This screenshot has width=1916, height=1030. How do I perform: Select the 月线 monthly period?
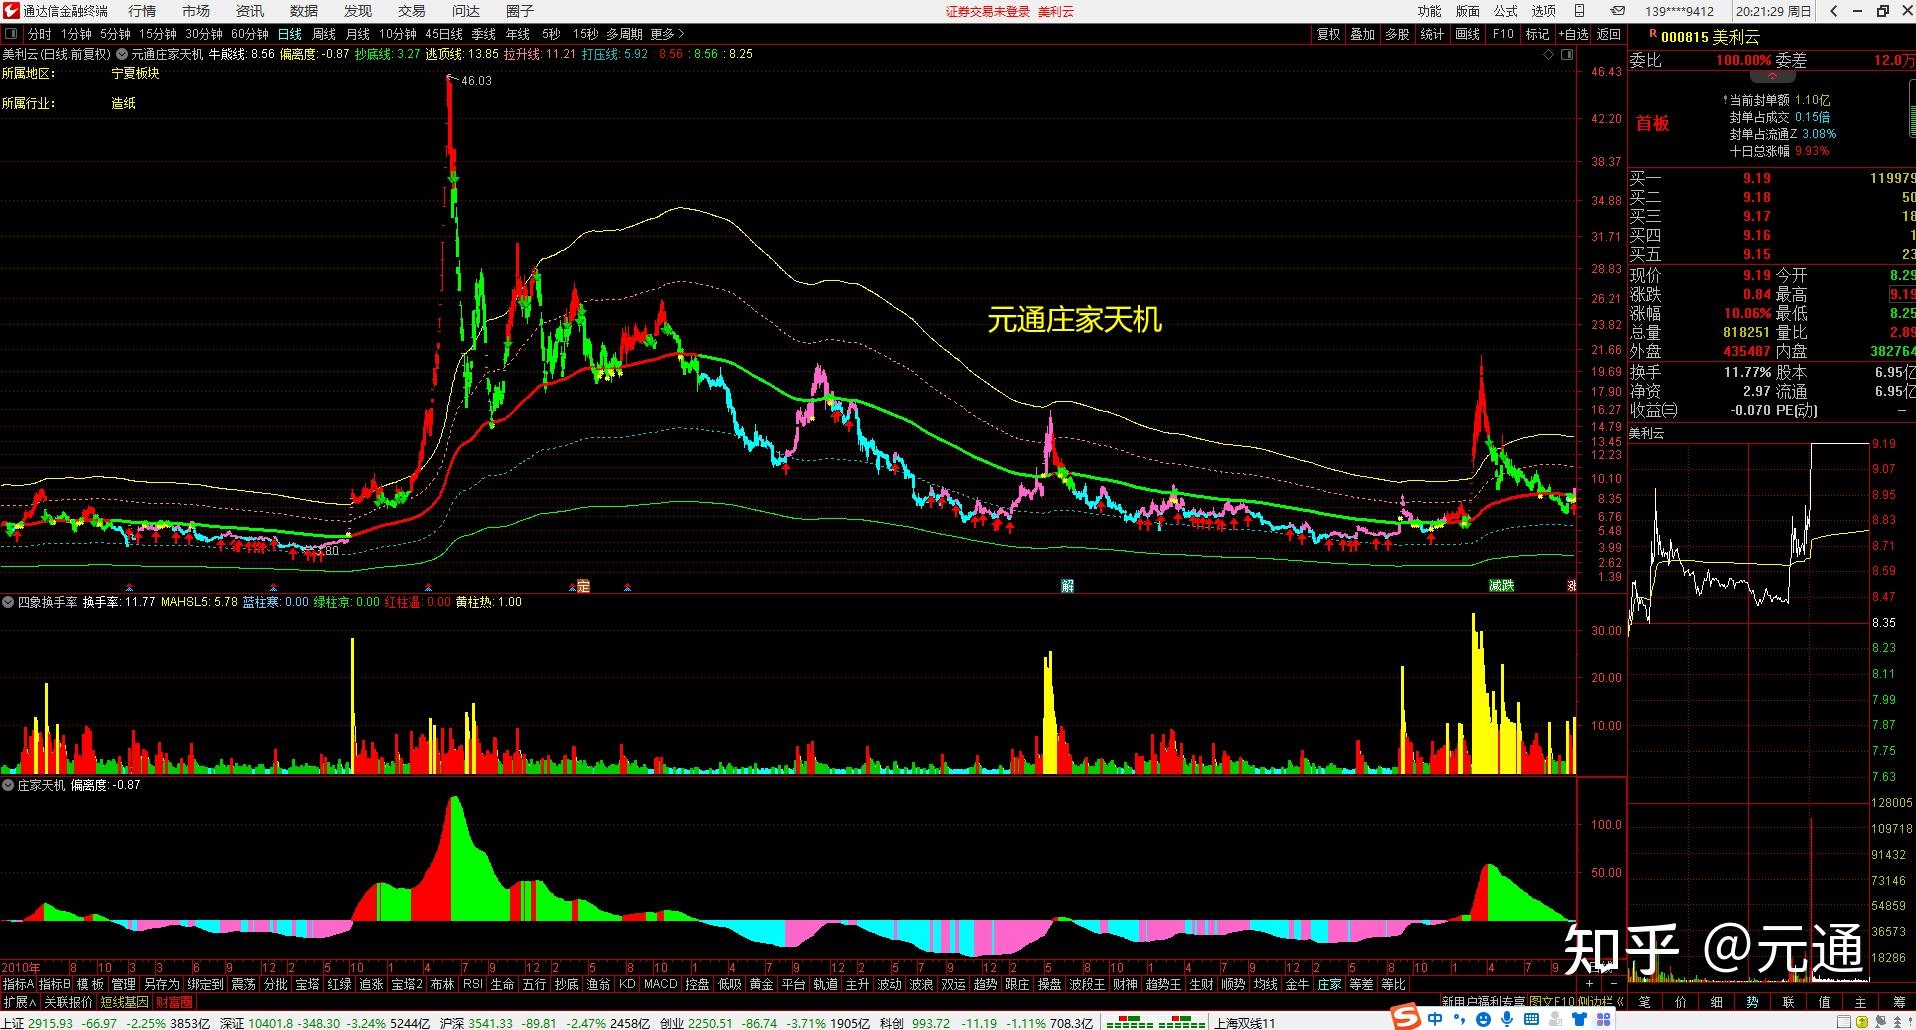click(x=358, y=34)
